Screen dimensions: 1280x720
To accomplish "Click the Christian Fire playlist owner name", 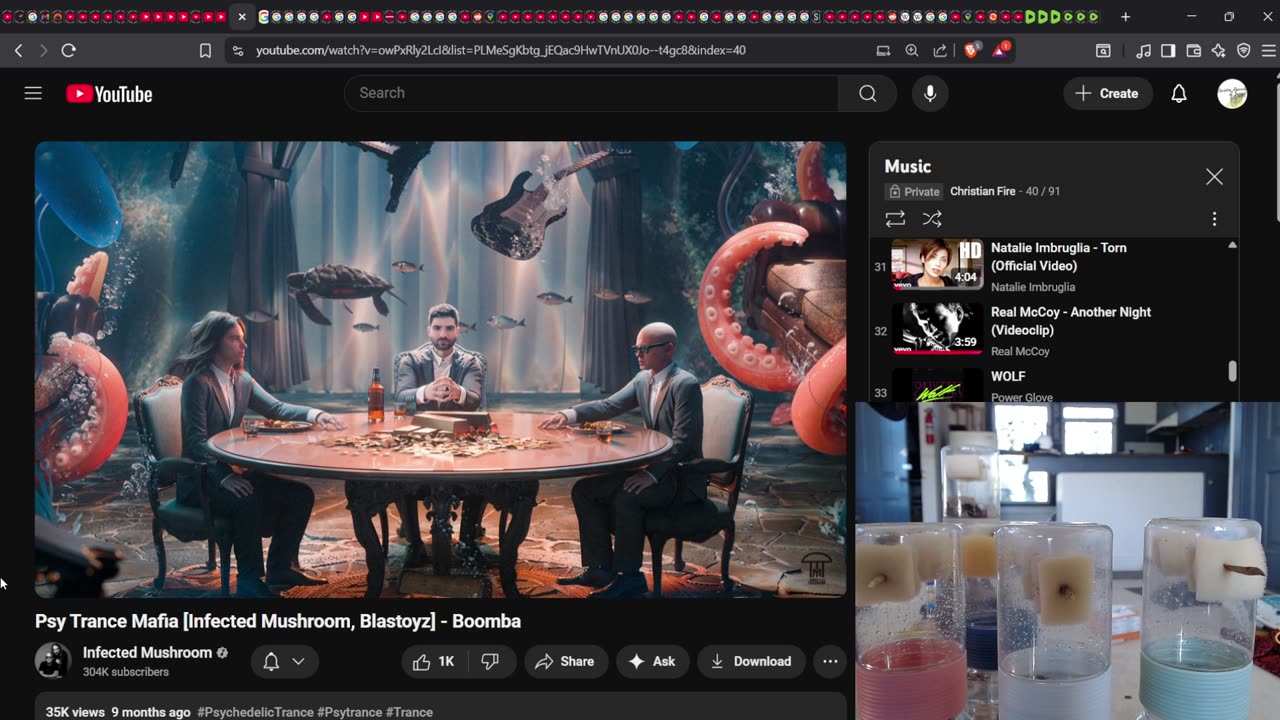I will tap(983, 191).
